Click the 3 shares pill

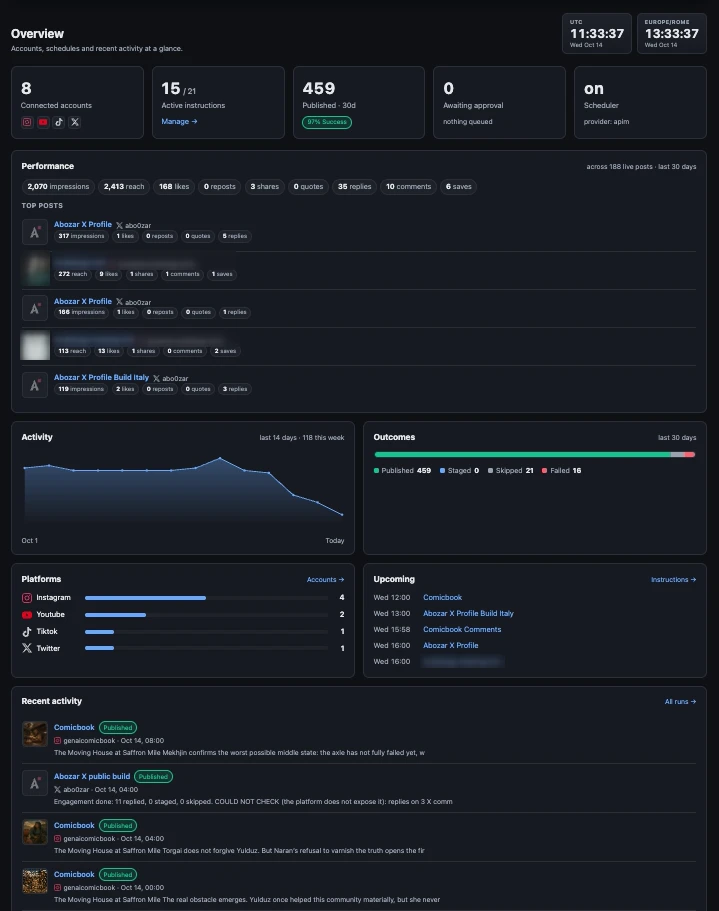point(264,186)
